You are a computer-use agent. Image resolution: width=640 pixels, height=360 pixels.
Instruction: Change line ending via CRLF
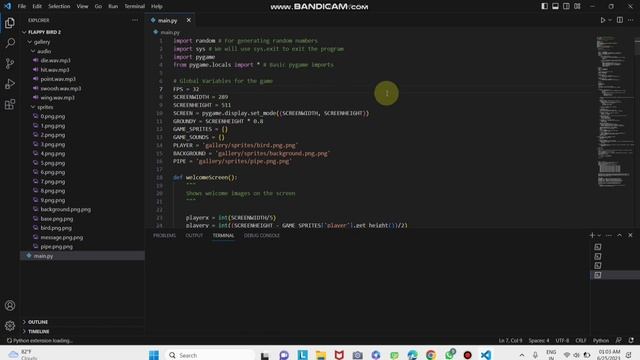point(580,340)
